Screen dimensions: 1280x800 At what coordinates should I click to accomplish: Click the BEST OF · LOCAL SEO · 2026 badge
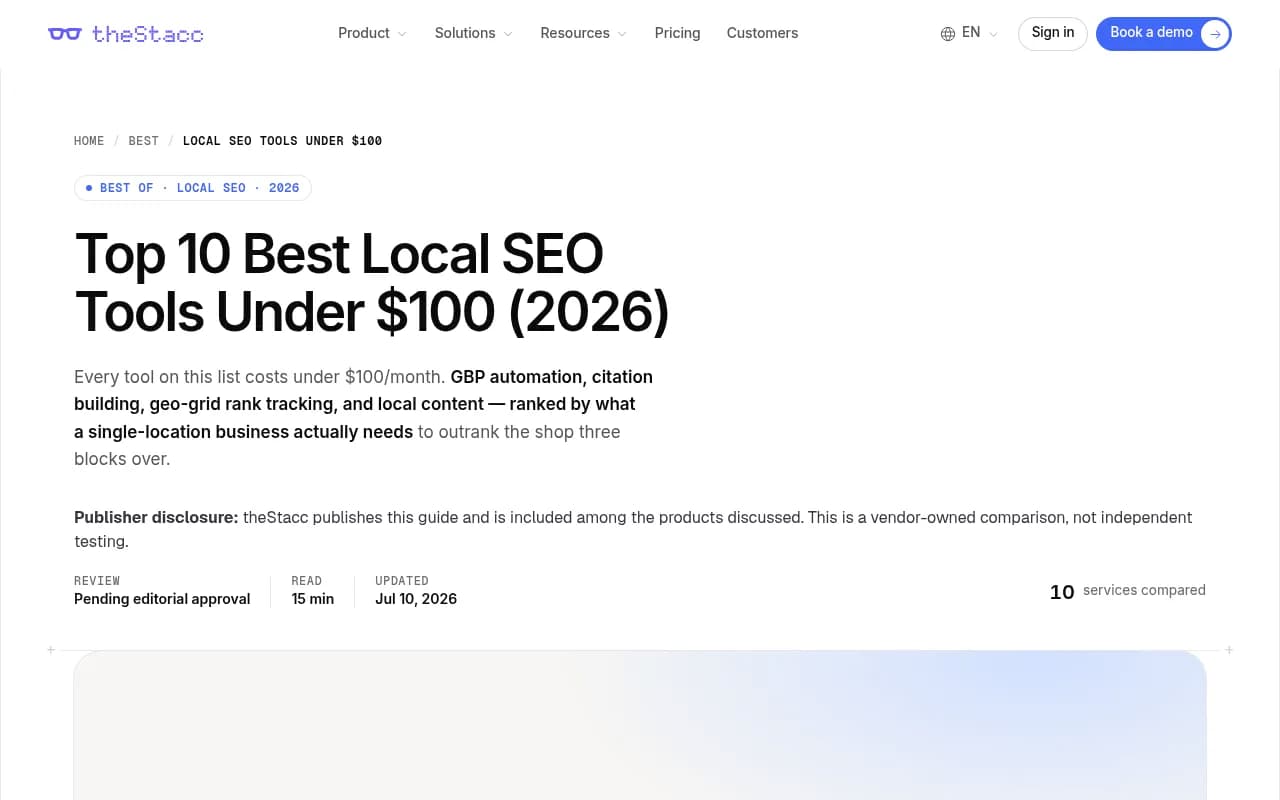[x=193, y=188]
